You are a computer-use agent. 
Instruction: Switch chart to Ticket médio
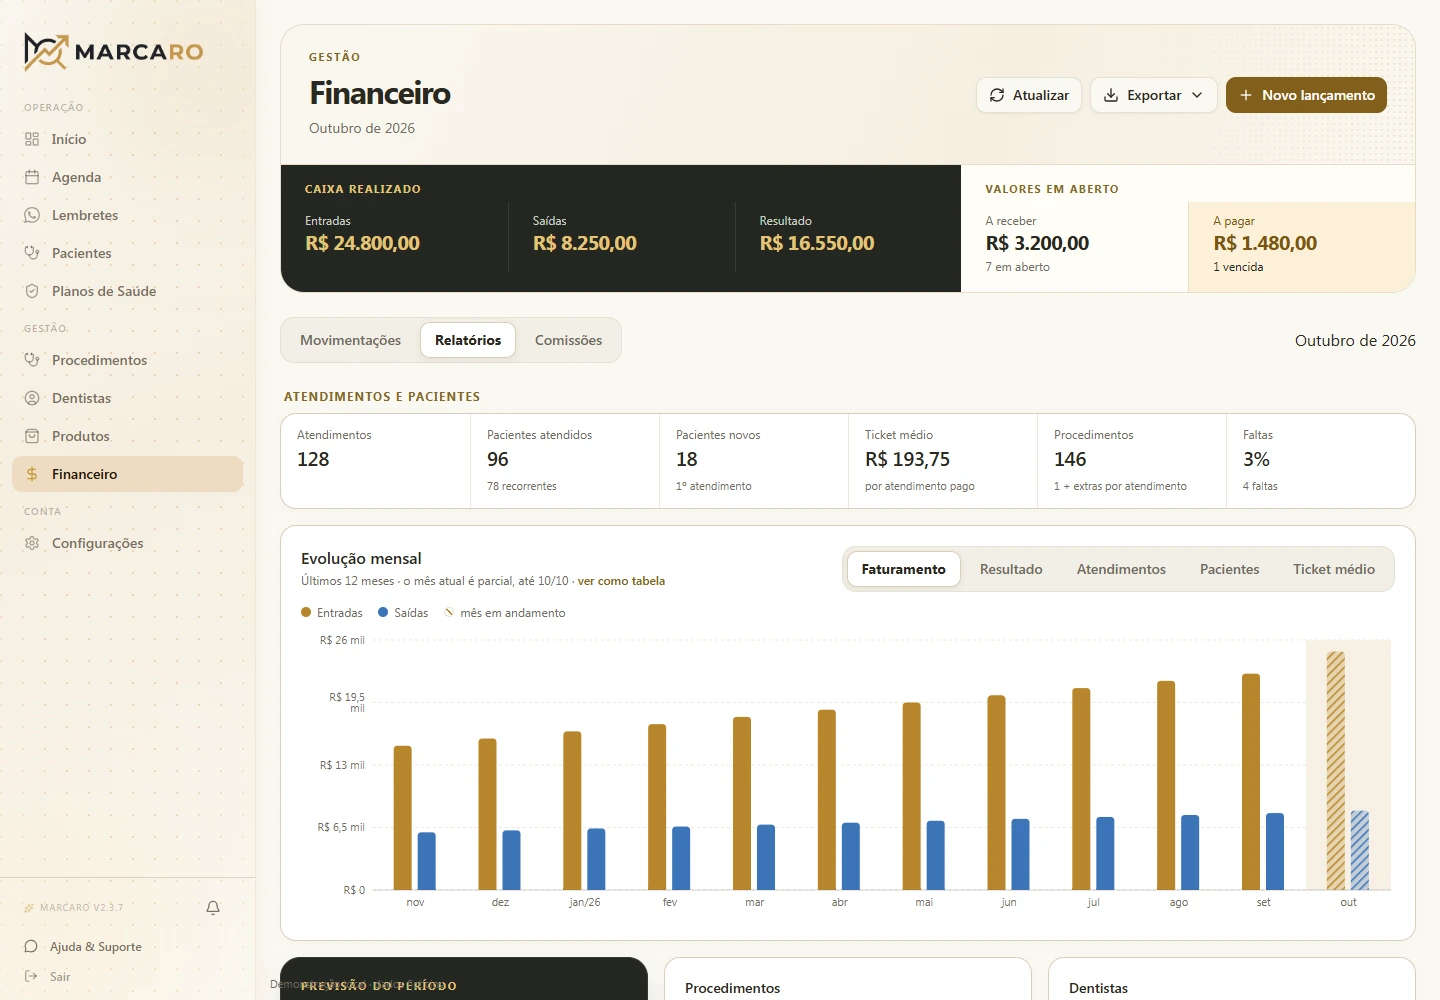[x=1334, y=569]
